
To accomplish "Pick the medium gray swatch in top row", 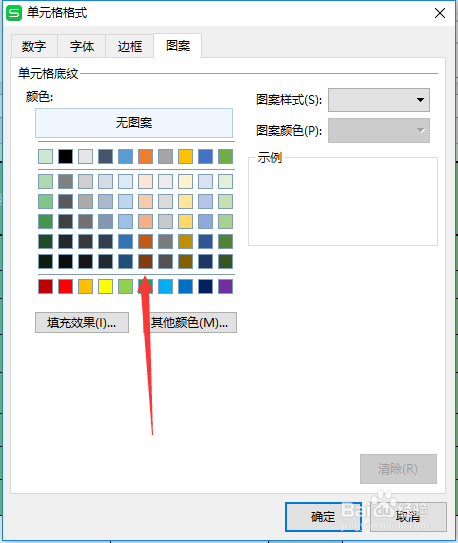I will tap(165, 157).
